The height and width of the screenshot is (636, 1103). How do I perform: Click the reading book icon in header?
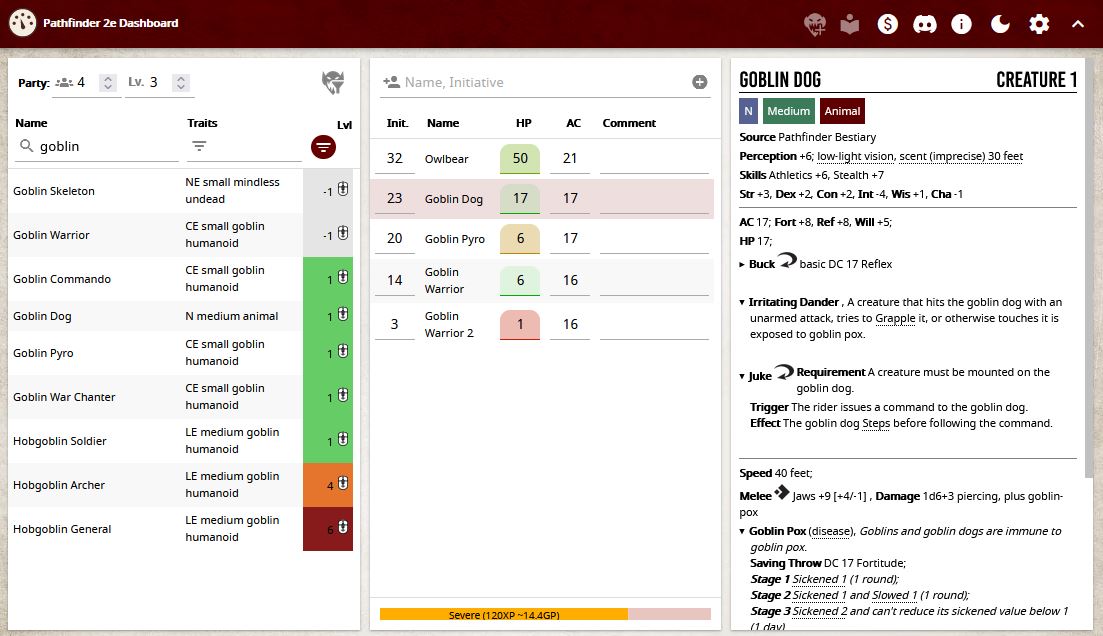[x=850, y=24]
